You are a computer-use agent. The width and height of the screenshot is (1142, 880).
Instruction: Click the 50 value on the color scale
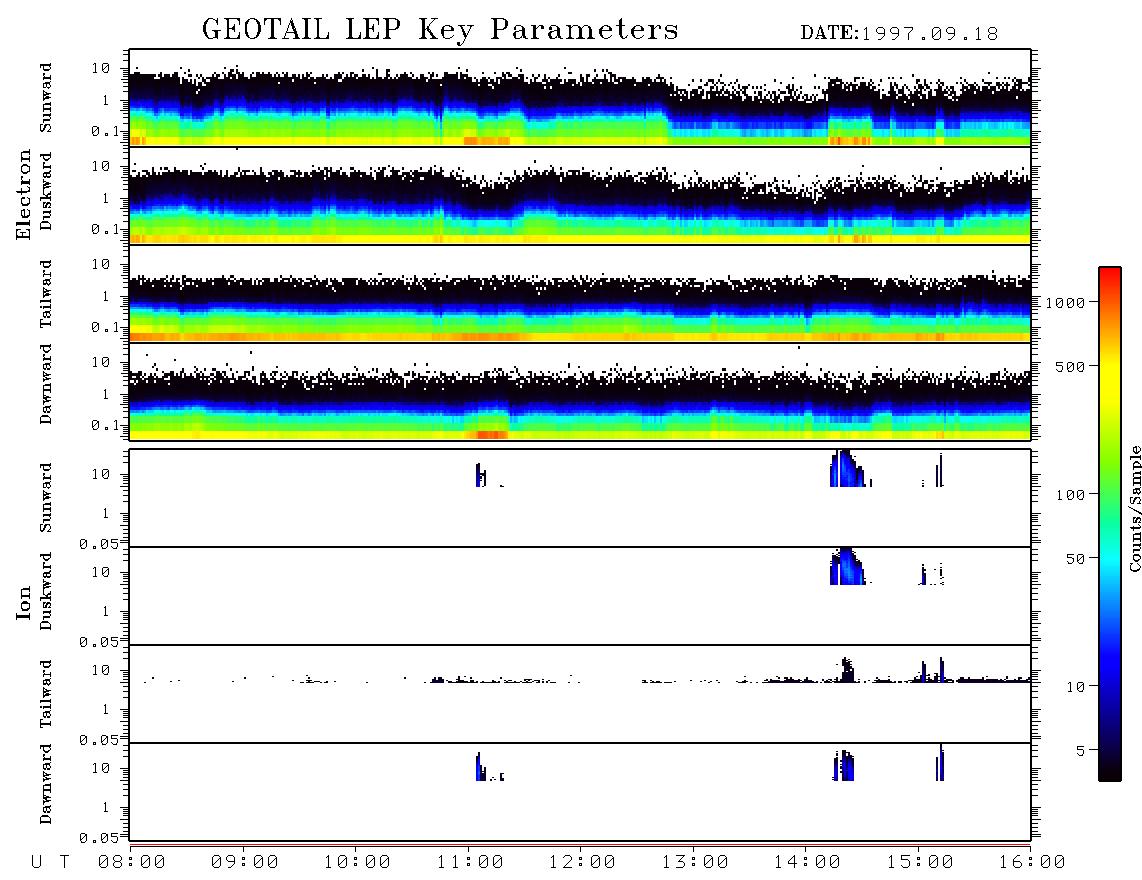click(x=1076, y=559)
